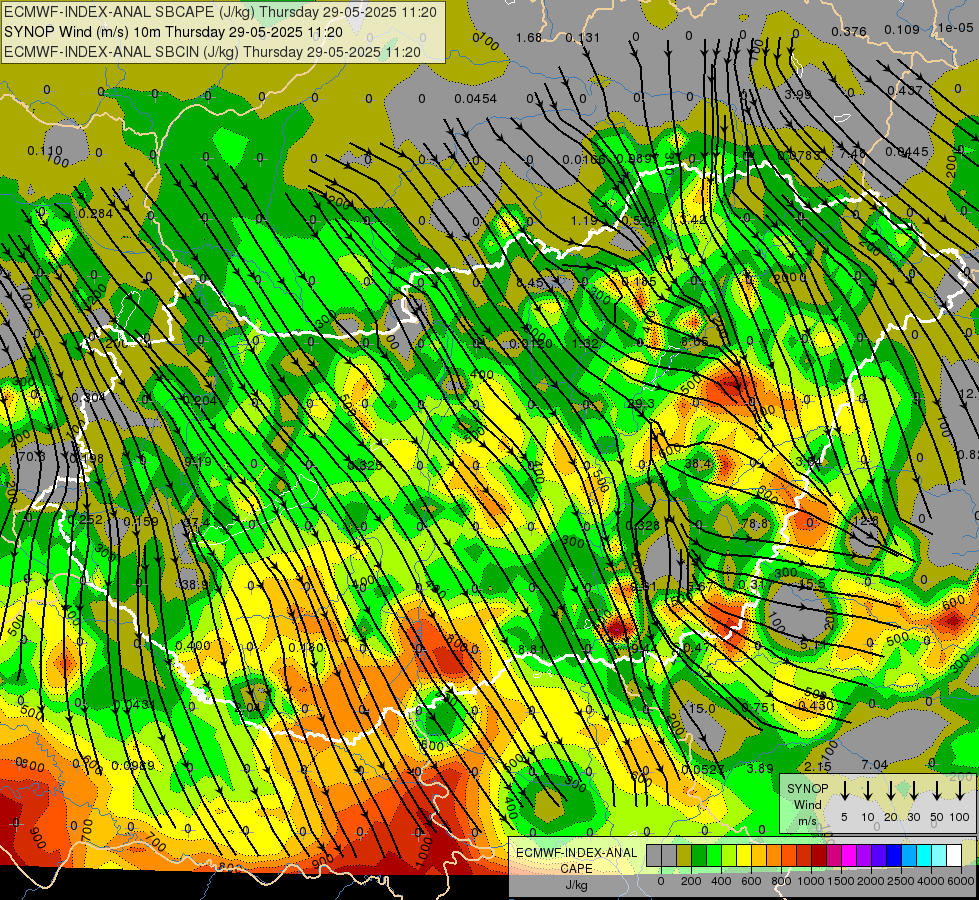This screenshot has width=979, height=900.
Task: Click the '29.3' value on the map
Action: (x=641, y=404)
